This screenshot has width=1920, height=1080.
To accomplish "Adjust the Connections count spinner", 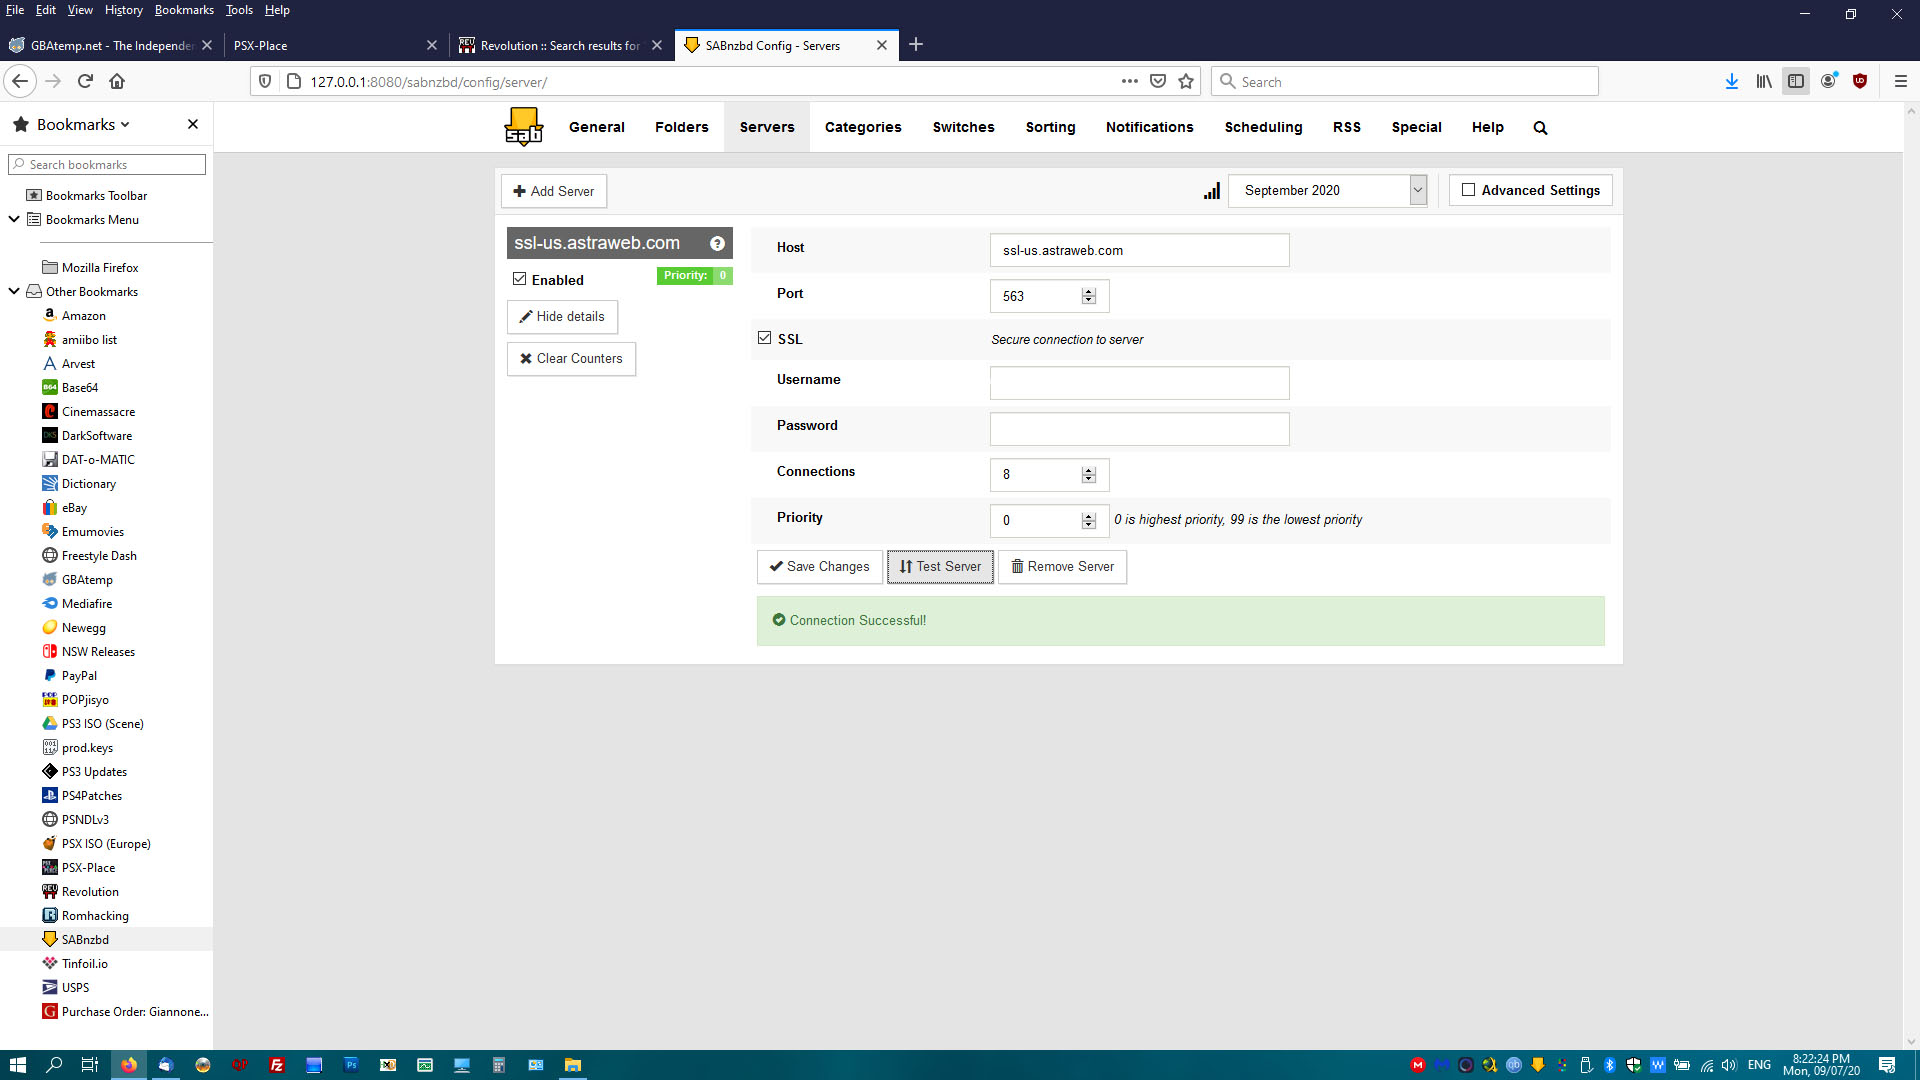I will pyautogui.click(x=1088, y=475).
